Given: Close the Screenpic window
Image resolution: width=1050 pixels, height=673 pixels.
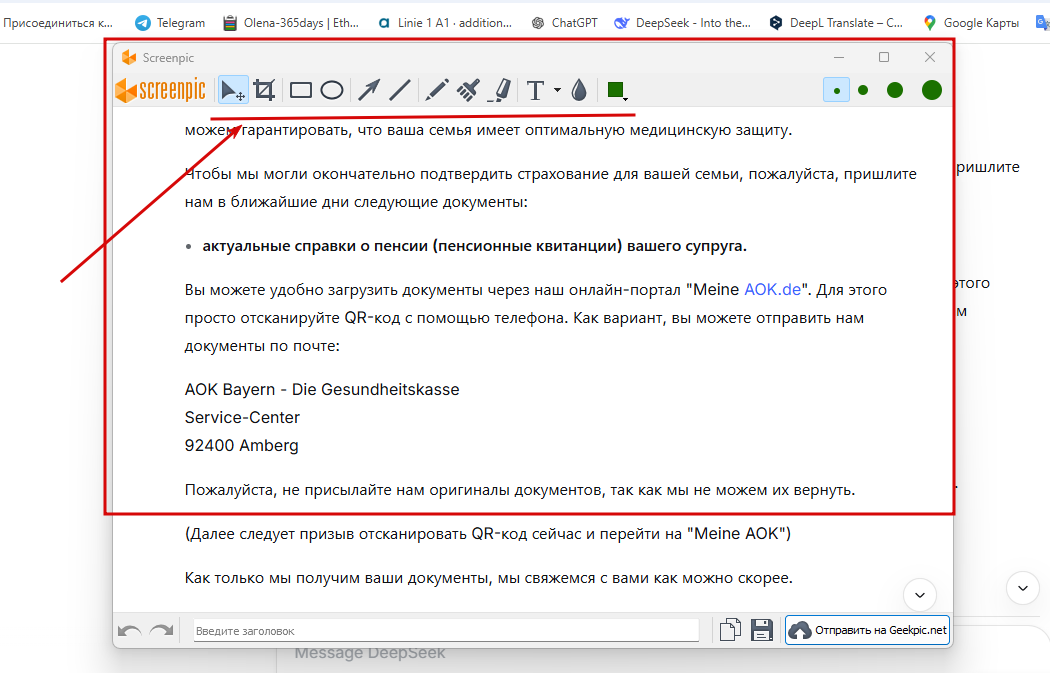Looking at the screenshot, I should (929, 57).
